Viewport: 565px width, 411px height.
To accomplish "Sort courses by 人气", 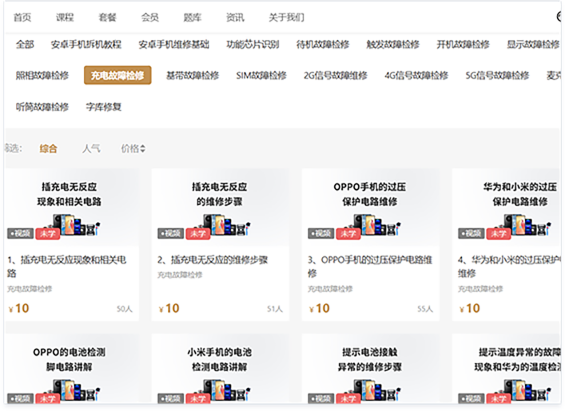I will tap(91, 148).
